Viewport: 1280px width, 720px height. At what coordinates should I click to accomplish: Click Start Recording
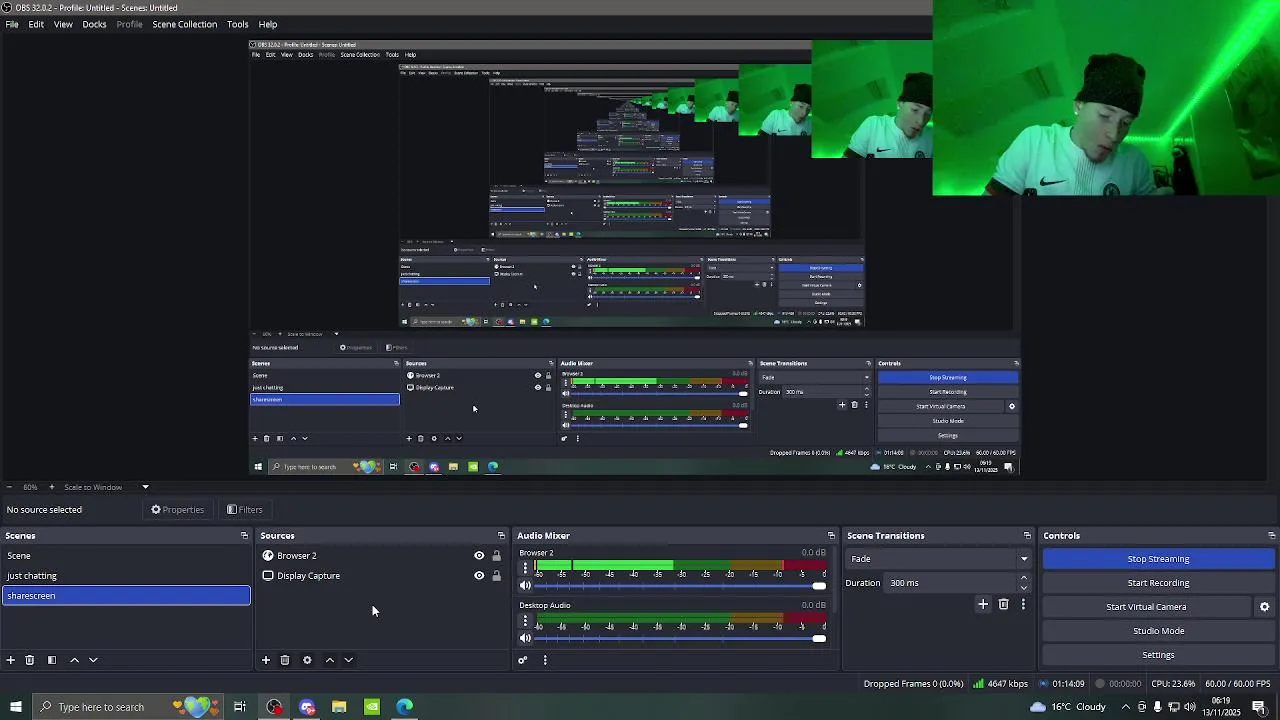[1158, 583]
